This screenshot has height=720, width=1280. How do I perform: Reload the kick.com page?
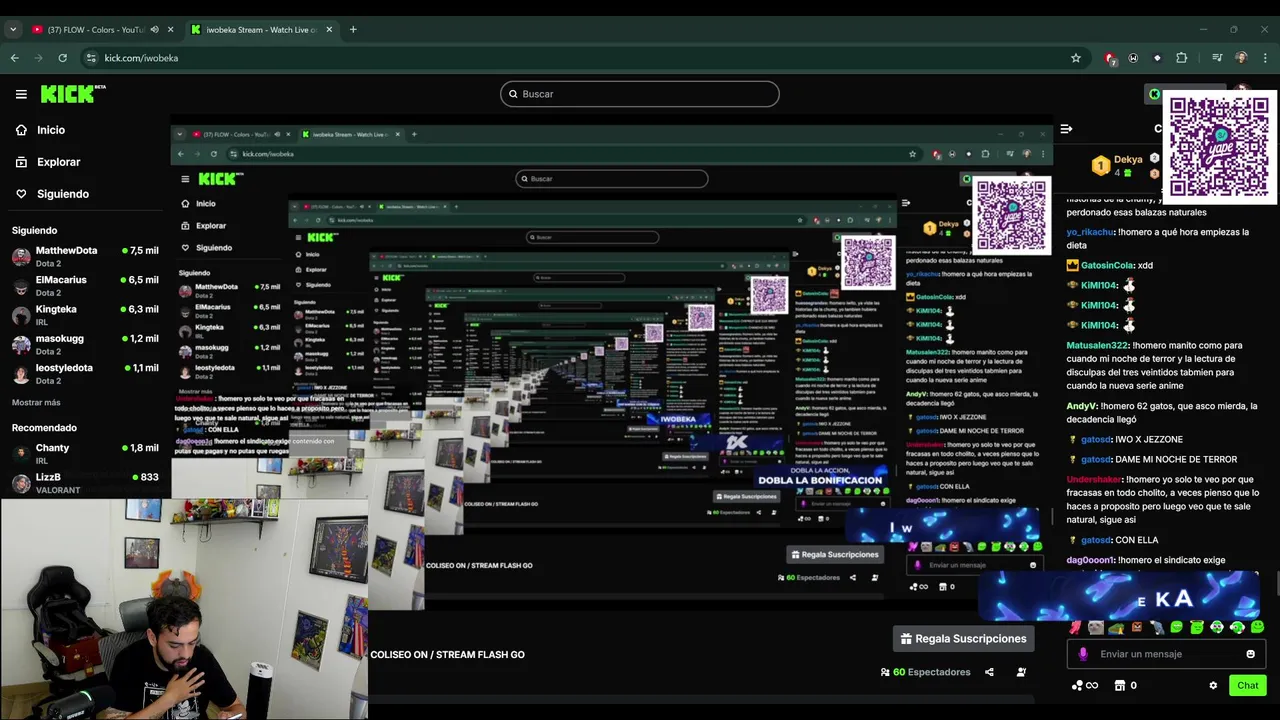[x=63, y=58]
